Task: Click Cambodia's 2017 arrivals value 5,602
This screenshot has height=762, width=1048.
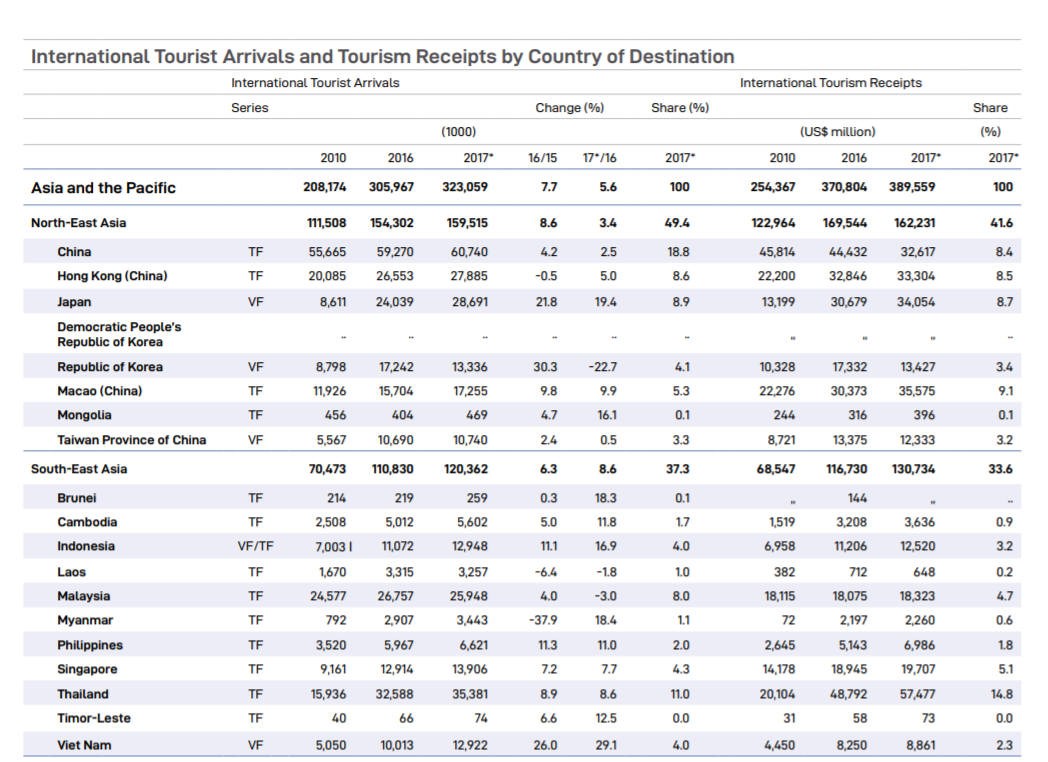Action: 472,522
